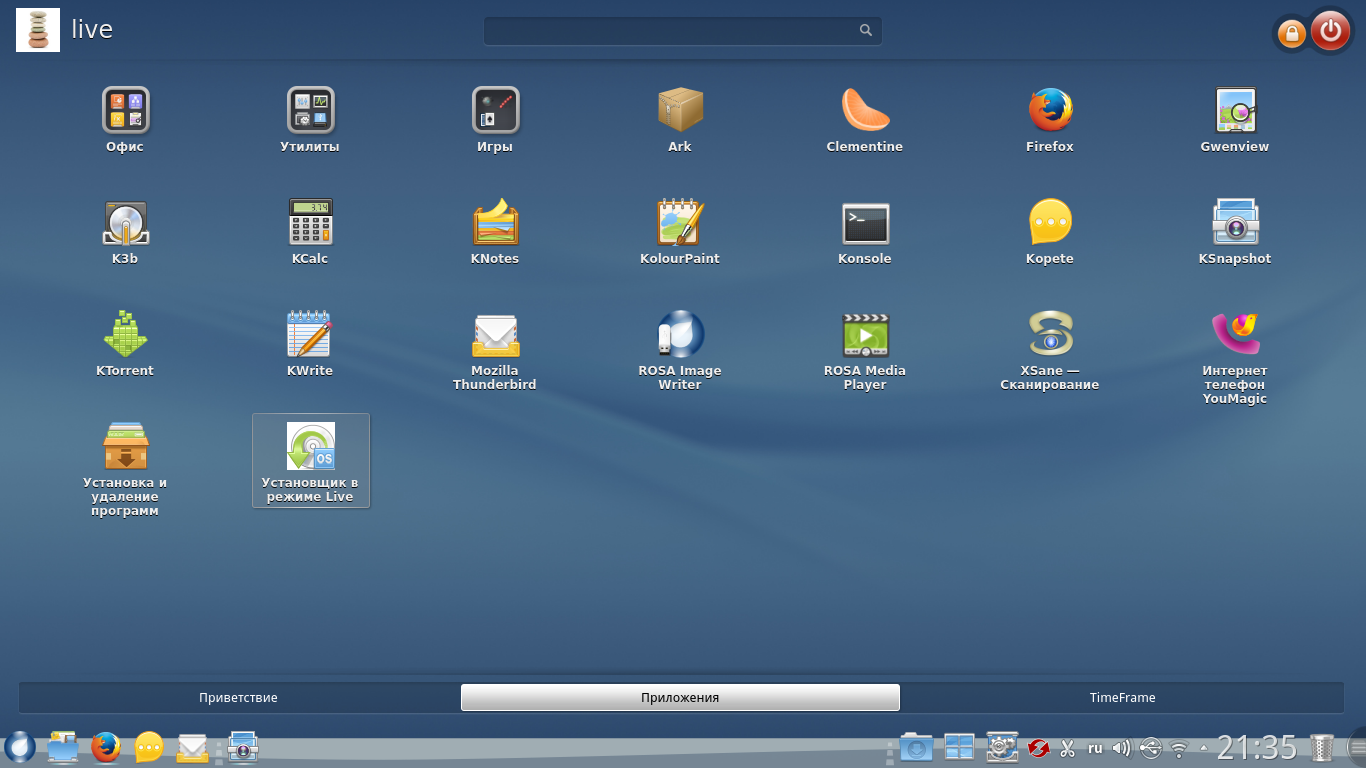Click the red update notifier tray icon
1366x768 pixels.
click(1038, 748)
